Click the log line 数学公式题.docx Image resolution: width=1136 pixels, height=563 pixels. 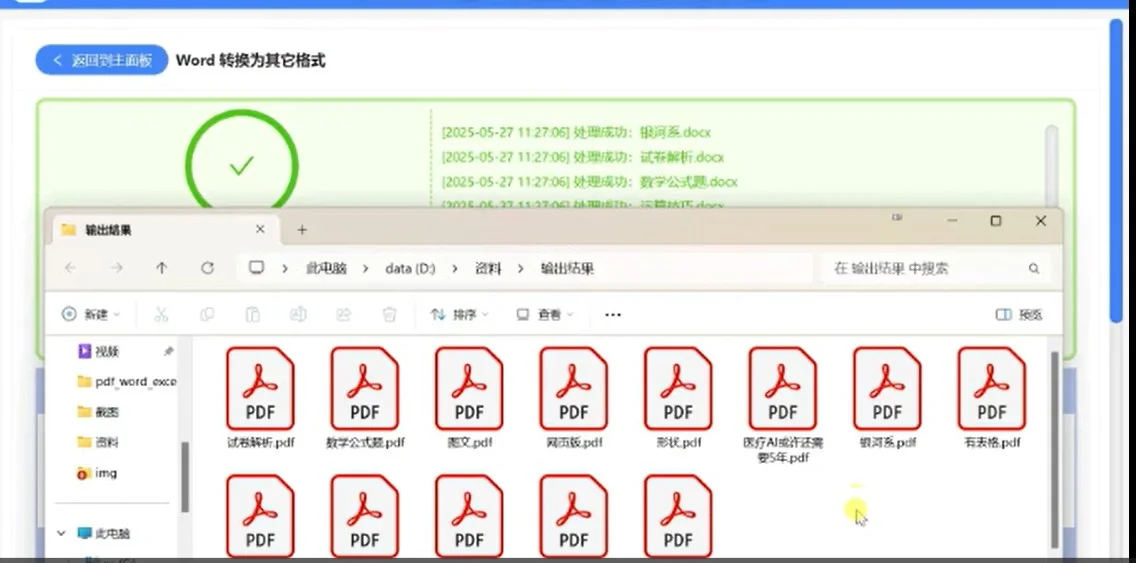(589, 181)
